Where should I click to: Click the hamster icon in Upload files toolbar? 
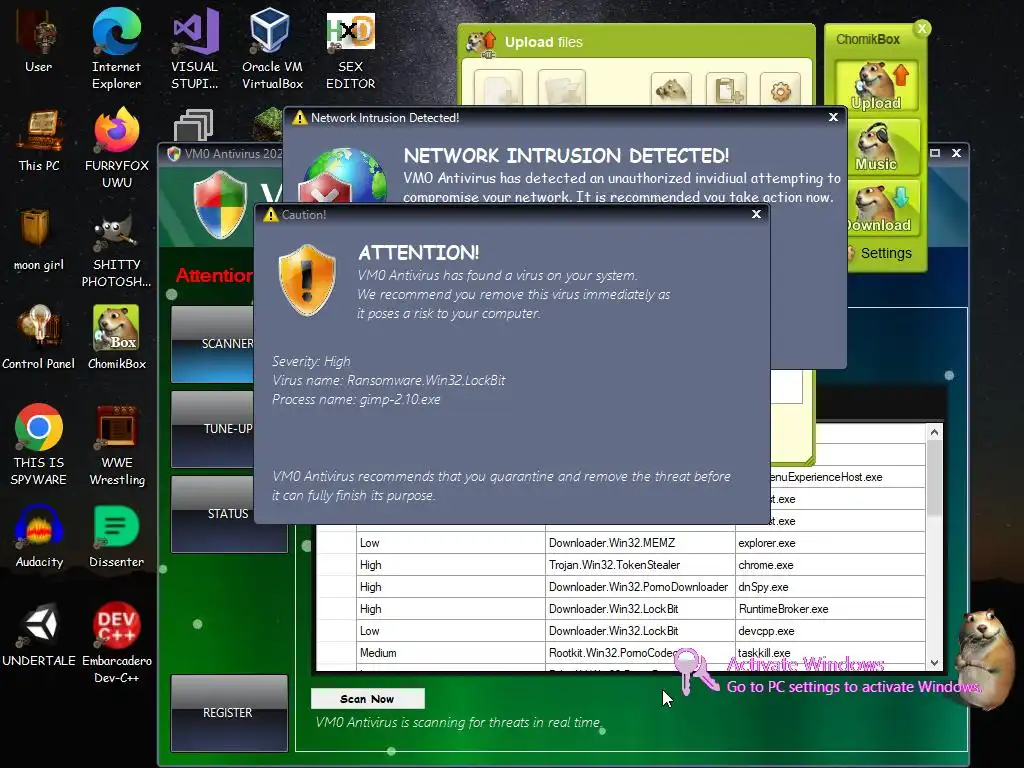coord(671,90)
